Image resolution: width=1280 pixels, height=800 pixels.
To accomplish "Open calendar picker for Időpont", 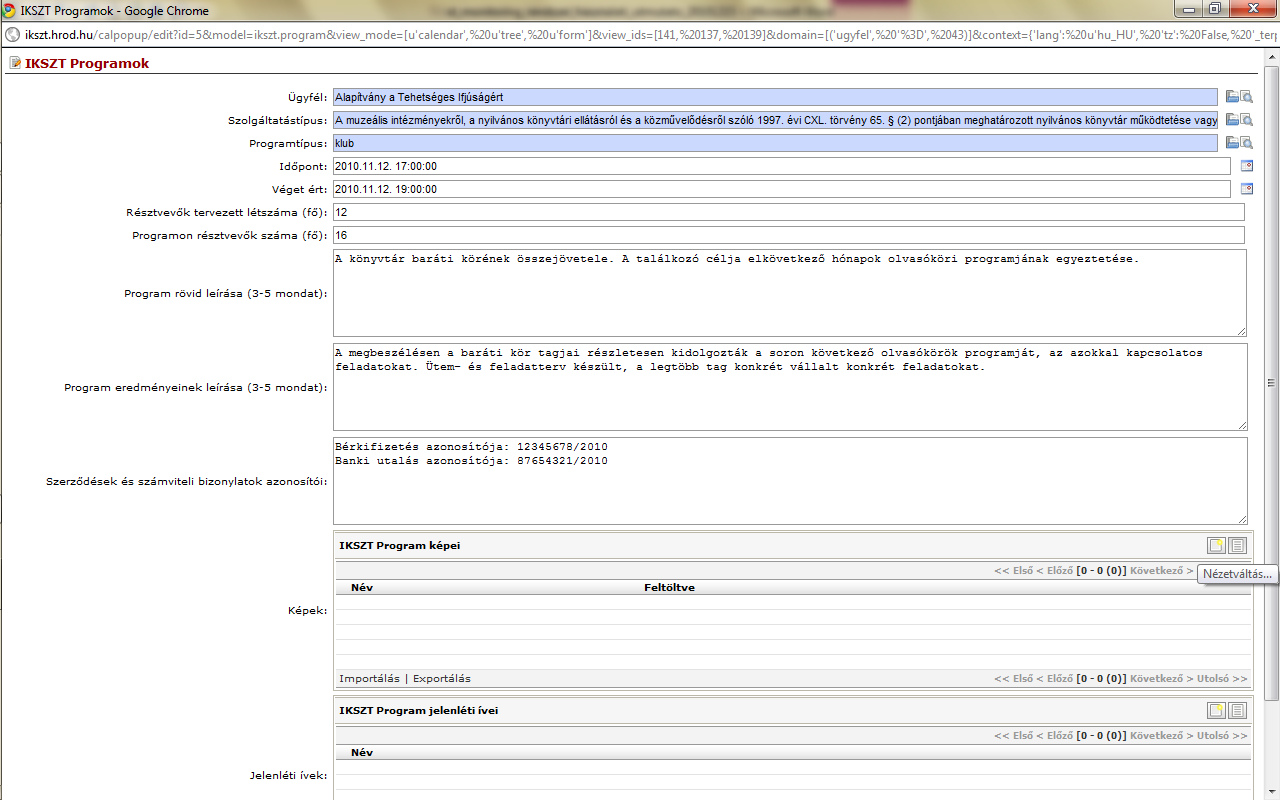I will (1247, 166).
